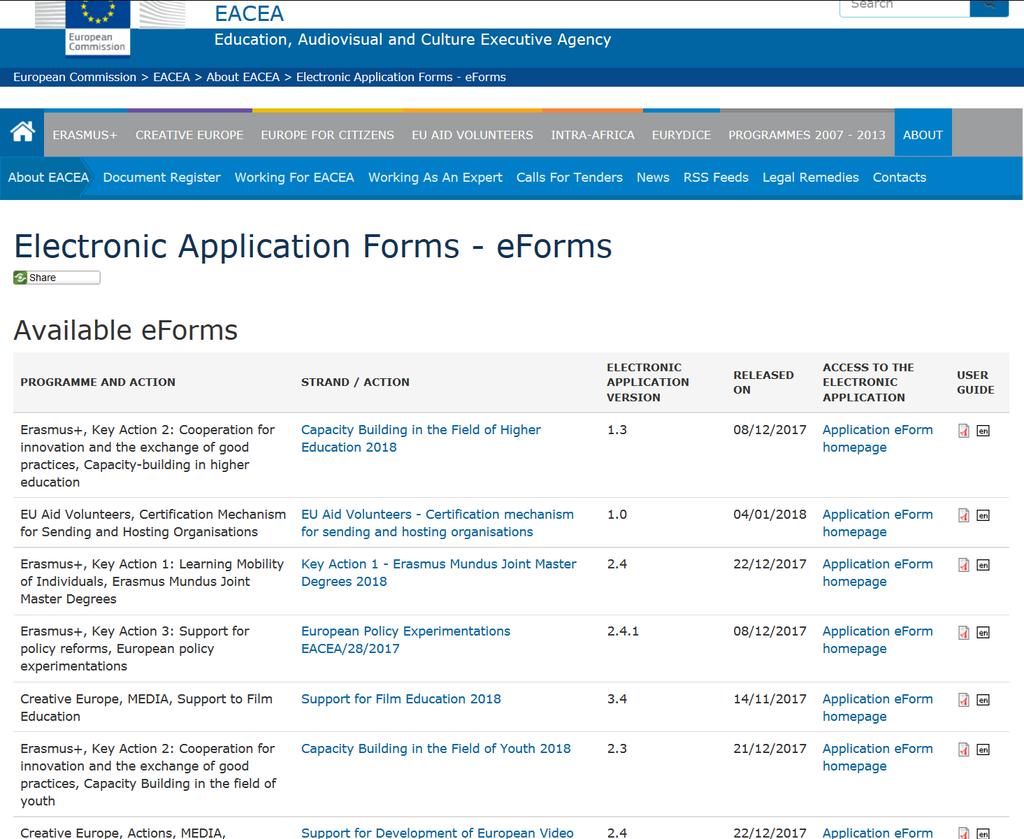Select the 04/01/2018 release date cell
This screenshot has width=1024, height=839.
(770, 514)
